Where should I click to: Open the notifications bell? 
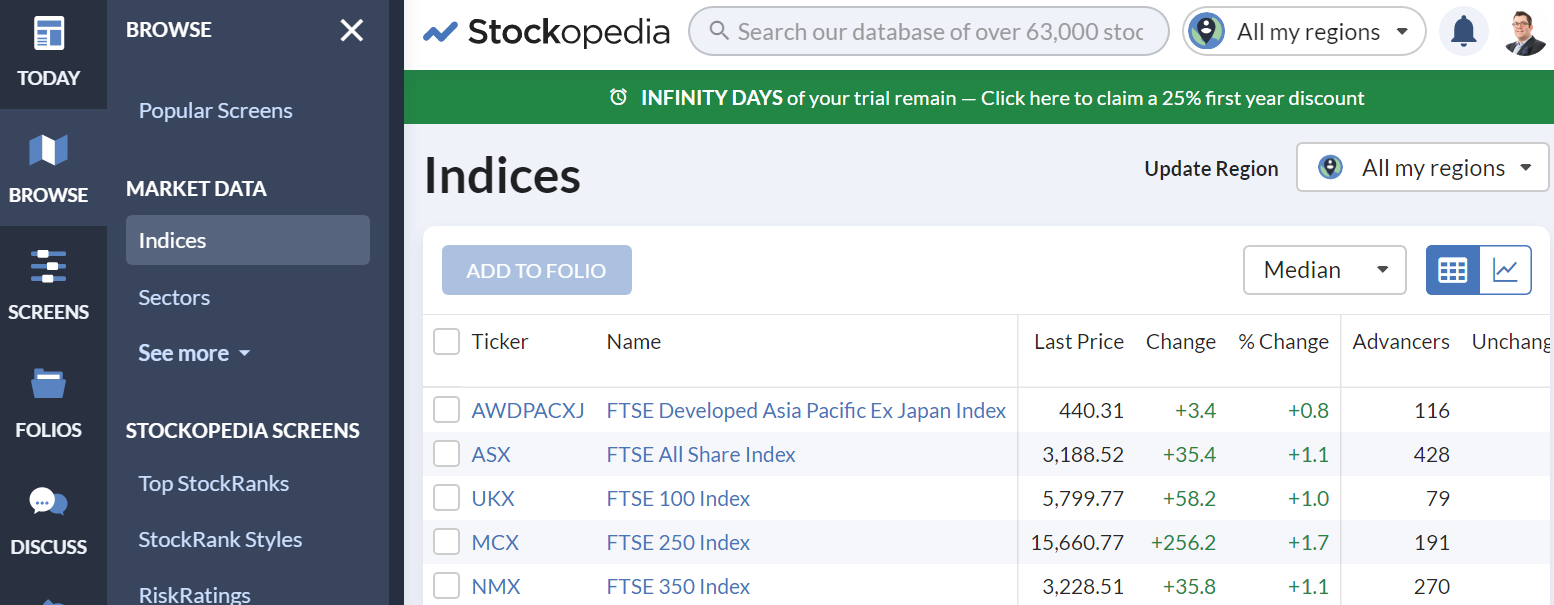[1463, 32]
